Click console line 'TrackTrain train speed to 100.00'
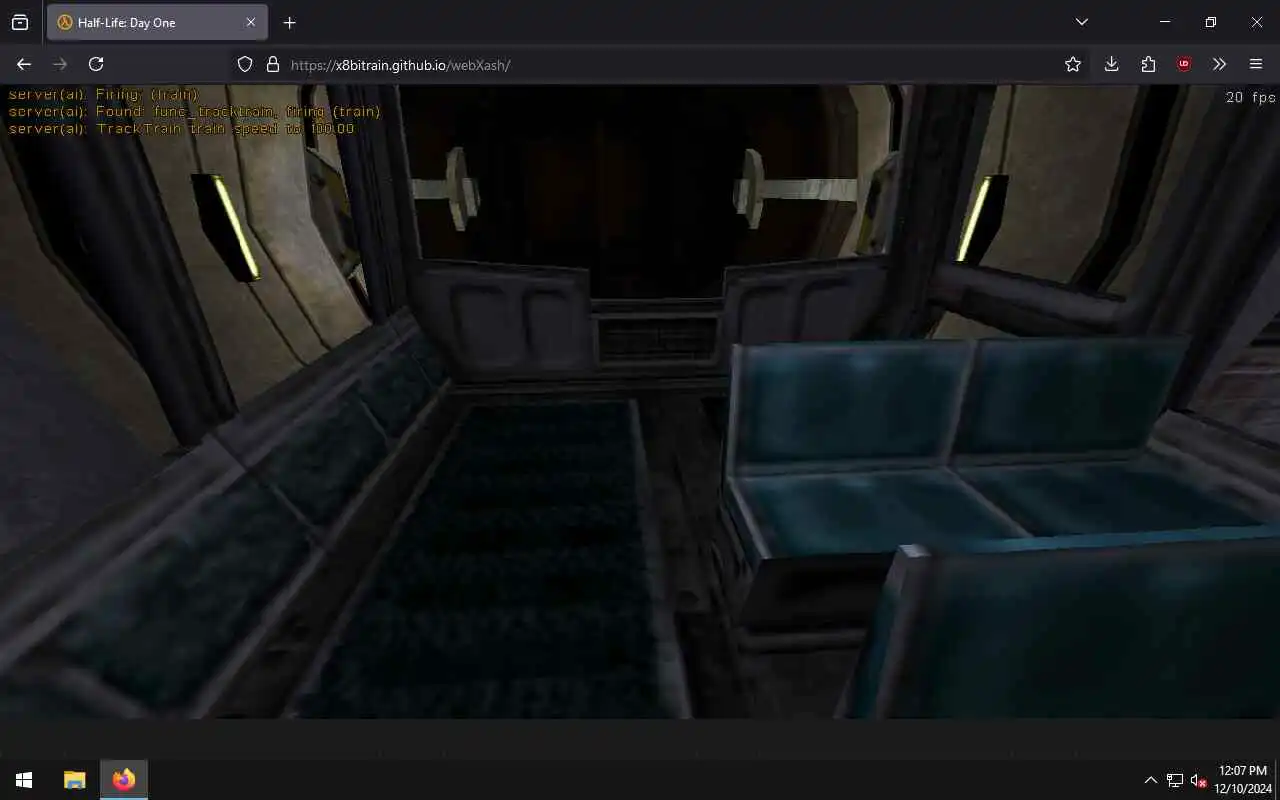This screenshot has width=1280, height=800. tap(181, 129)
